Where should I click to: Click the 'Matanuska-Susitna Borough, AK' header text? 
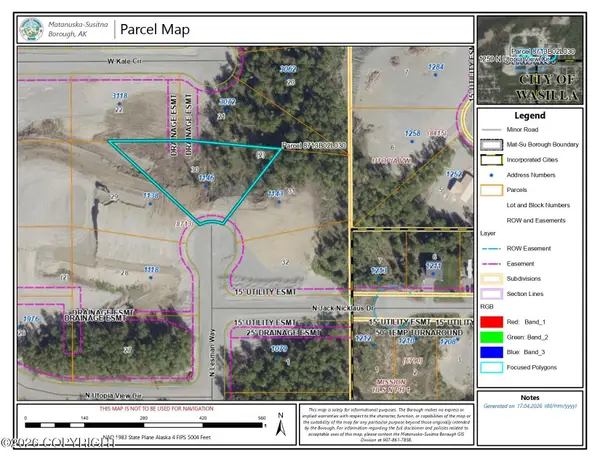(x=78, y=29)
